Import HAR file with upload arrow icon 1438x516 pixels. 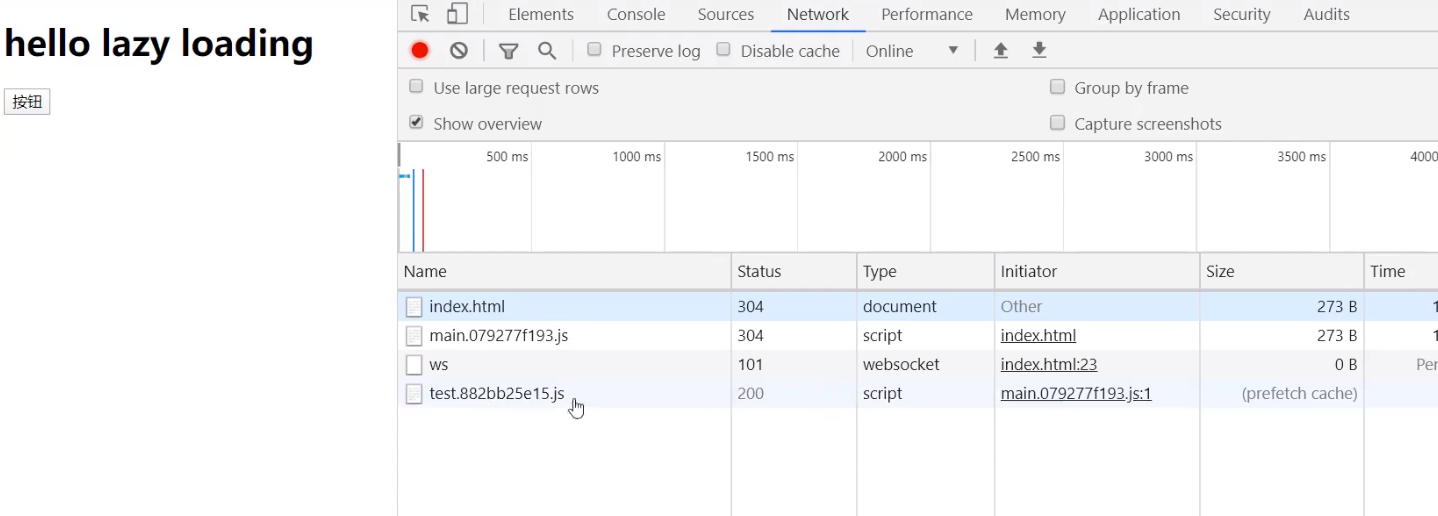click(x=1000, y=50)
